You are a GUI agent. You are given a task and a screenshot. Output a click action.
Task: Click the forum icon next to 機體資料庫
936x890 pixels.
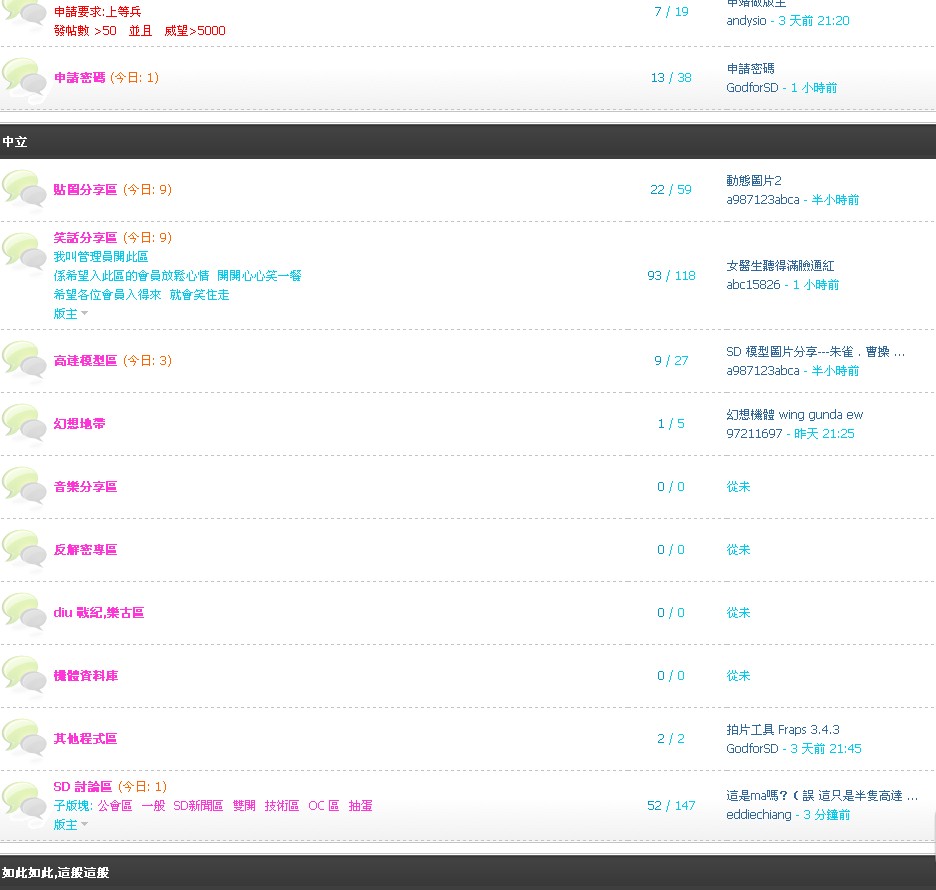pyautogui.click(x=24, y=675)
